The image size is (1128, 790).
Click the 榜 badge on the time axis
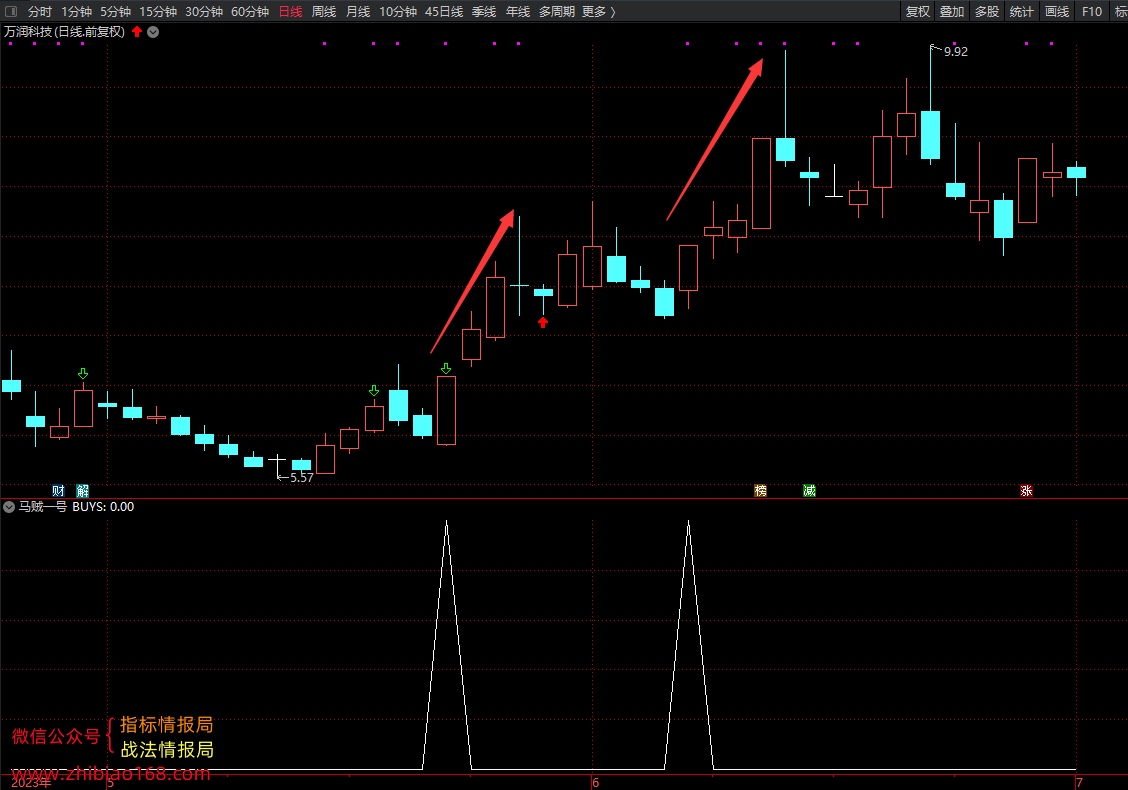click(x=760, y=491)
